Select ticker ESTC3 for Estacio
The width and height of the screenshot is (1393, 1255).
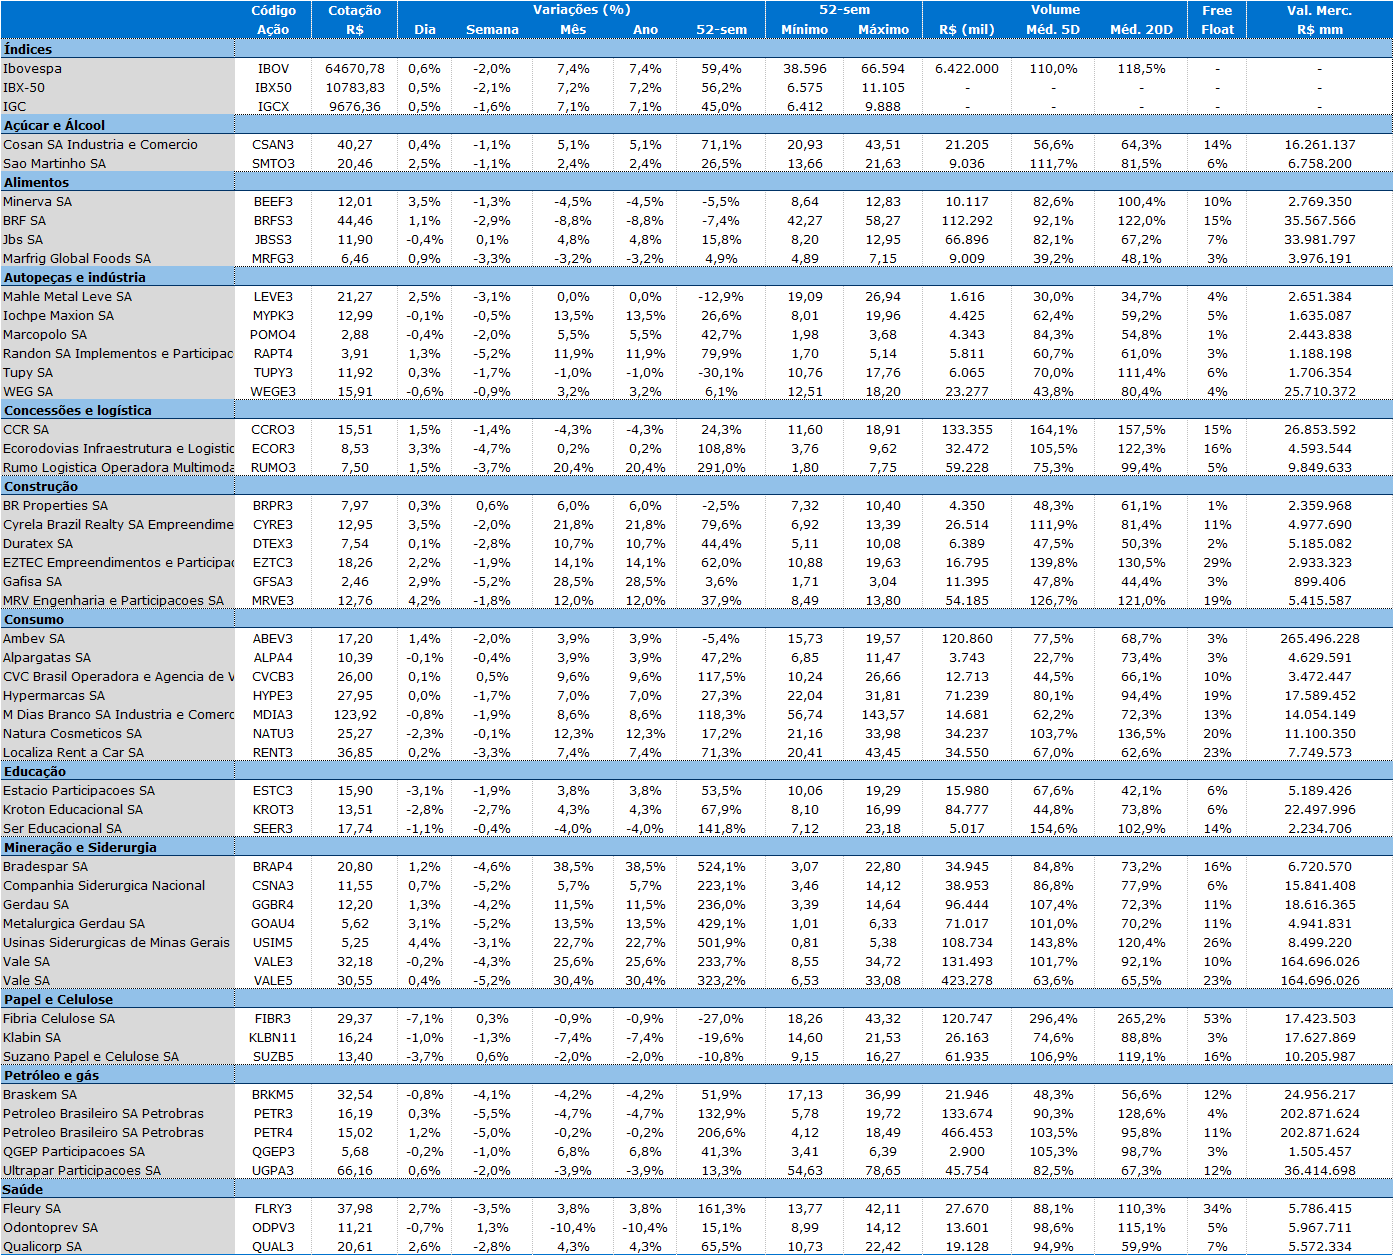coord(273,791)
